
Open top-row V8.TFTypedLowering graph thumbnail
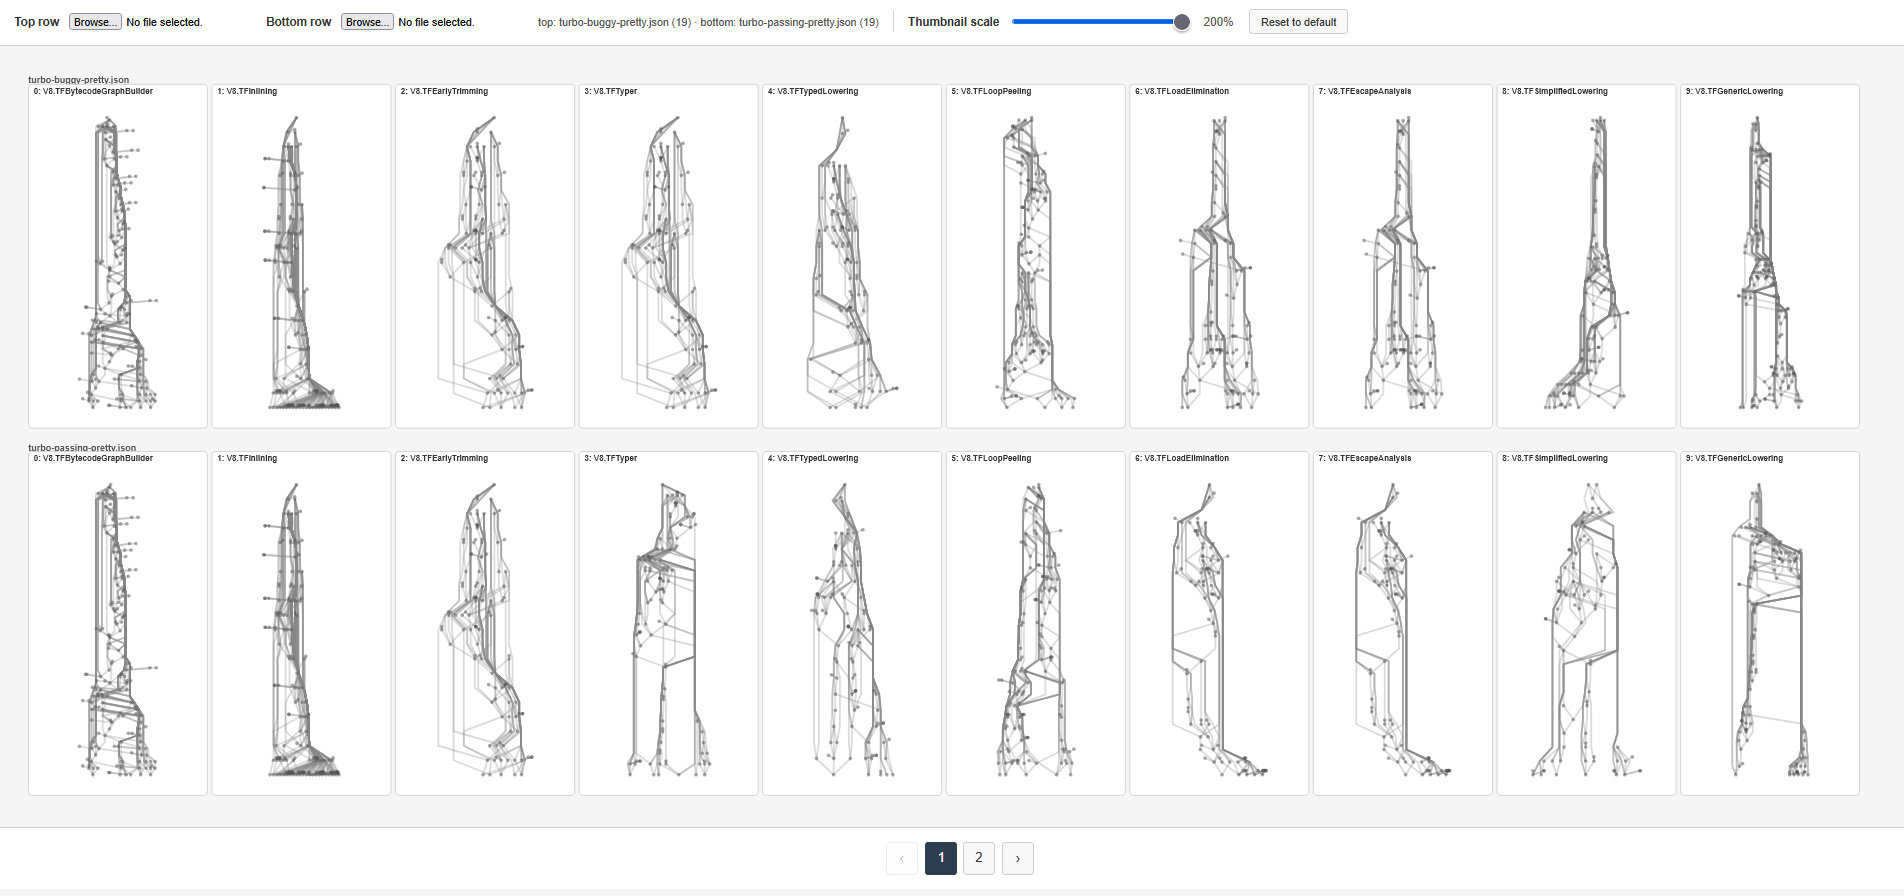click(852, 256)
